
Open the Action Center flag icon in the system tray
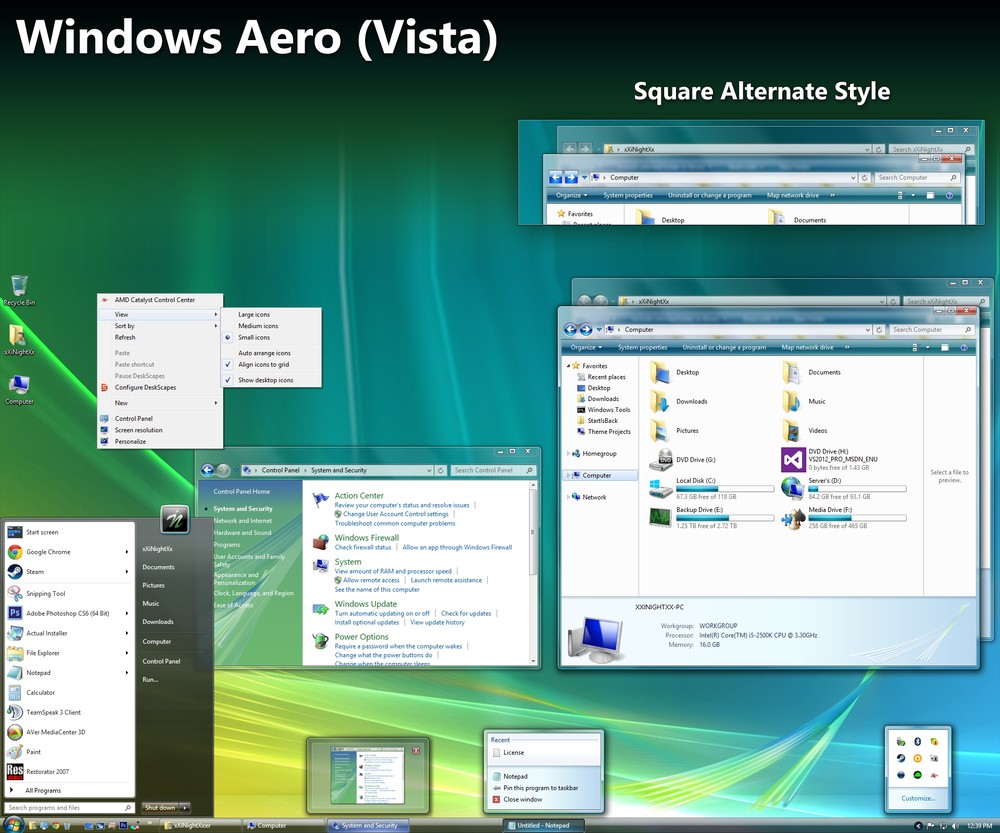pyautogui.click(x=931, y=825)
